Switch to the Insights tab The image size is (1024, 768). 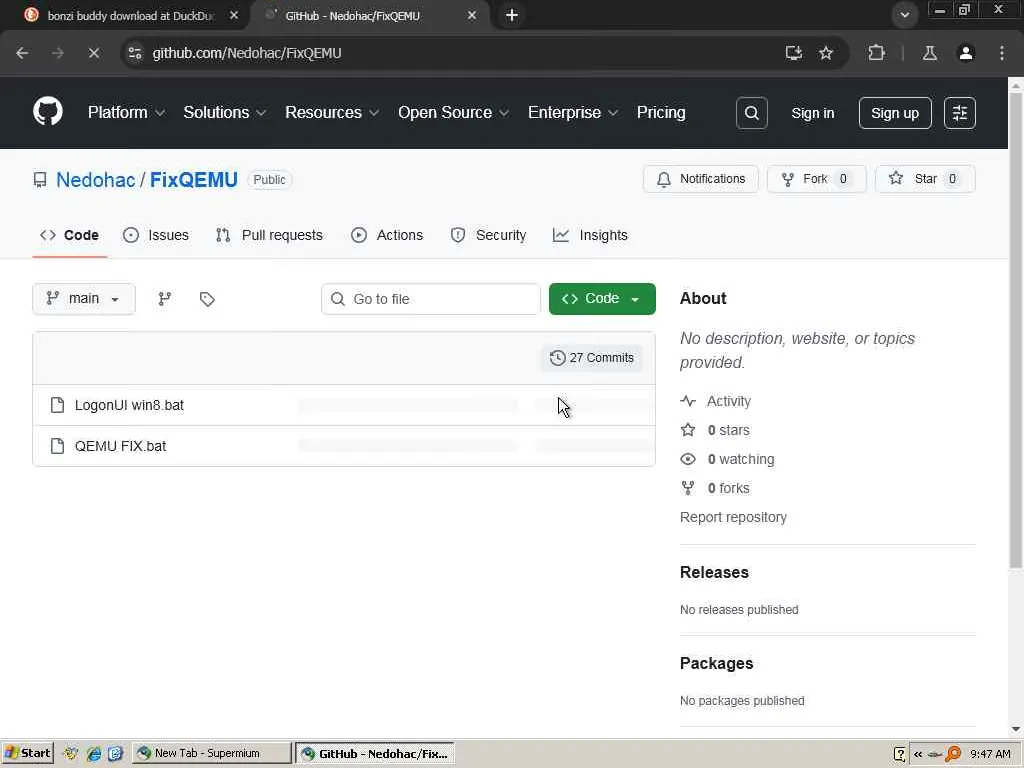[x=590, y=235]
